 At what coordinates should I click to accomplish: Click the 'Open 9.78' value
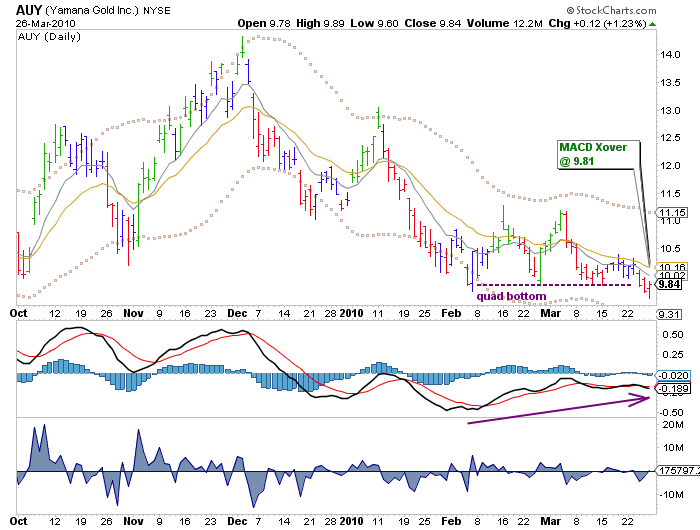tap(264, 23)
